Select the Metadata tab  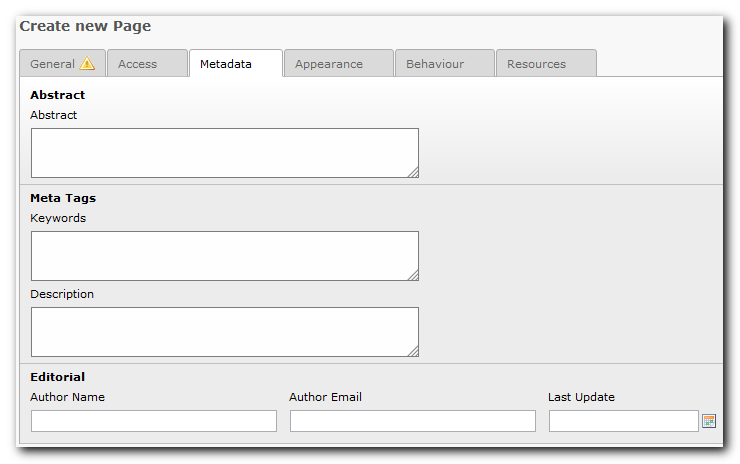226,64
